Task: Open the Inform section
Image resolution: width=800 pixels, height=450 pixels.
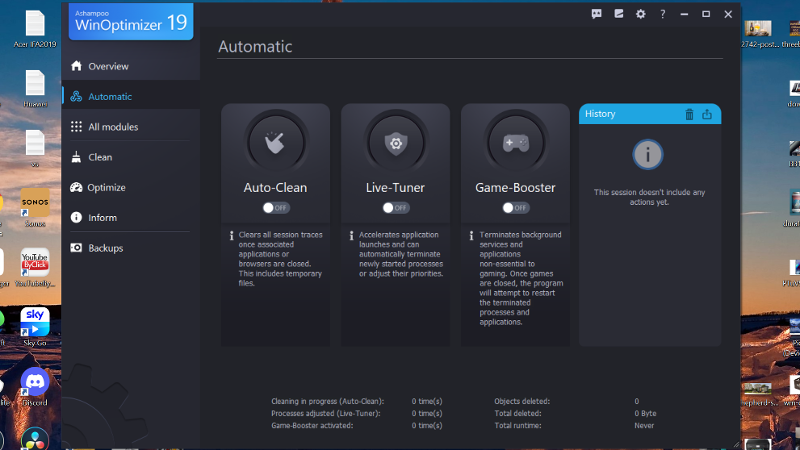Action: (131, 217)
